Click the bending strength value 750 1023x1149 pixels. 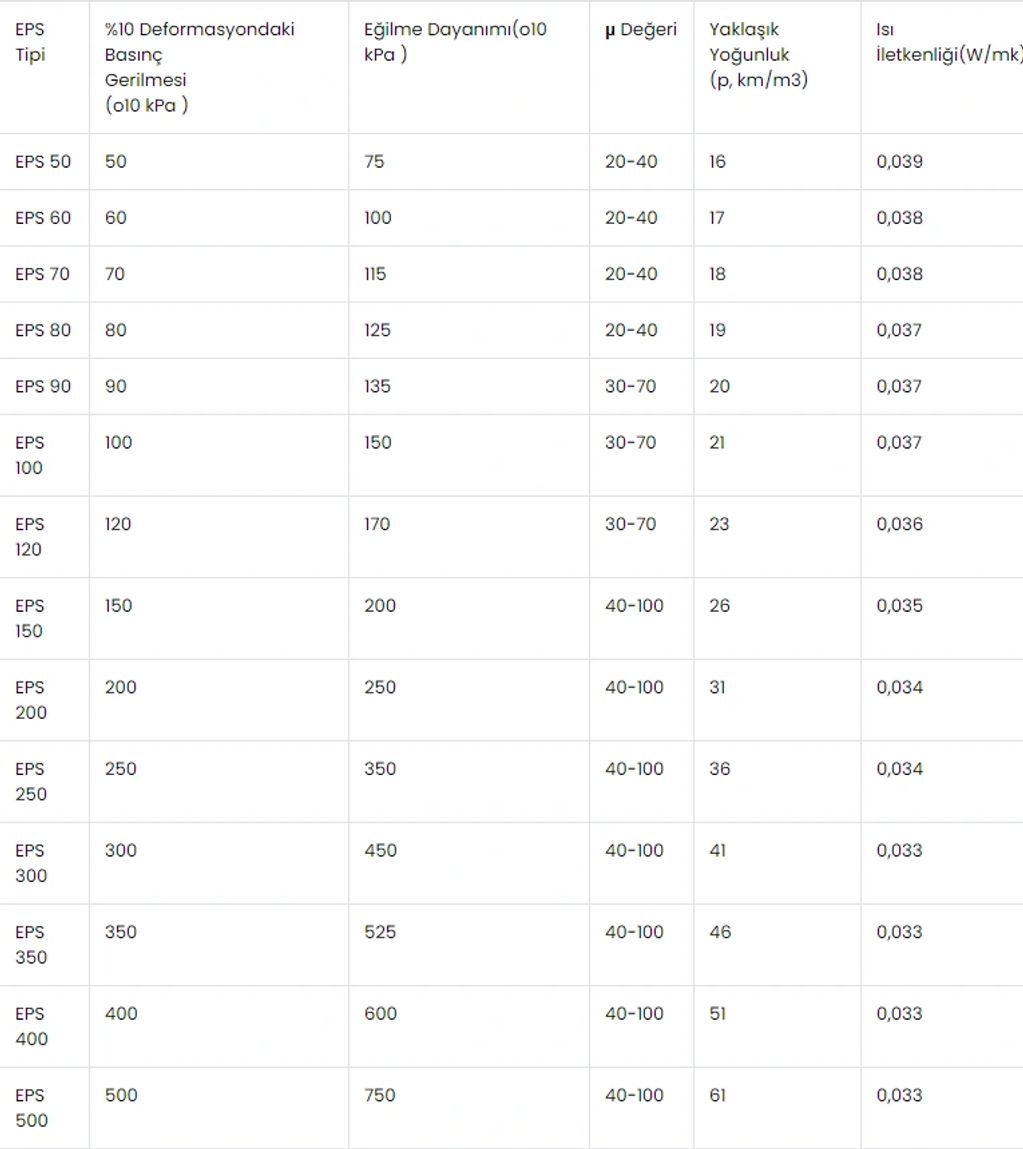click(380, 1095)
